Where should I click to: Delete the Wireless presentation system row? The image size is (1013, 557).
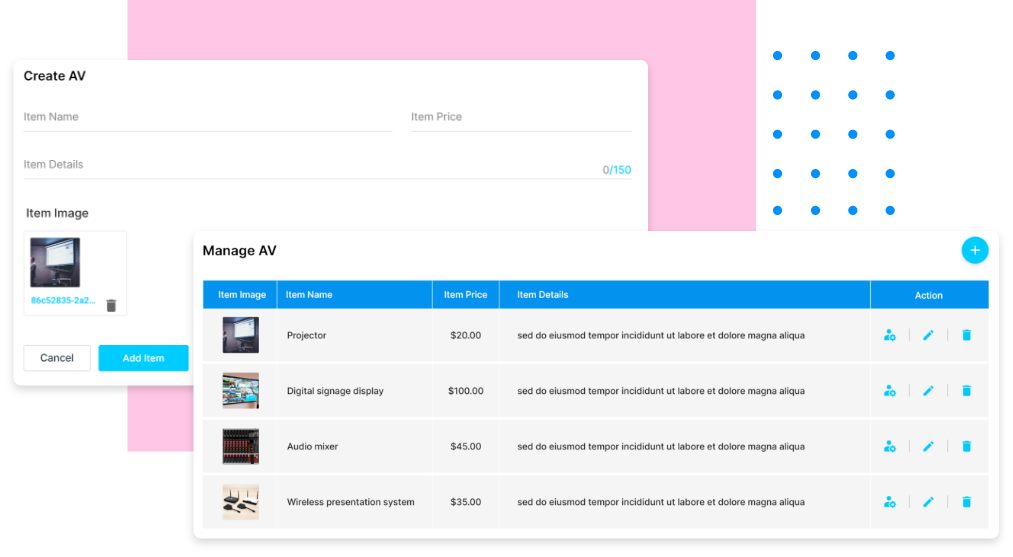coord(966,502)
